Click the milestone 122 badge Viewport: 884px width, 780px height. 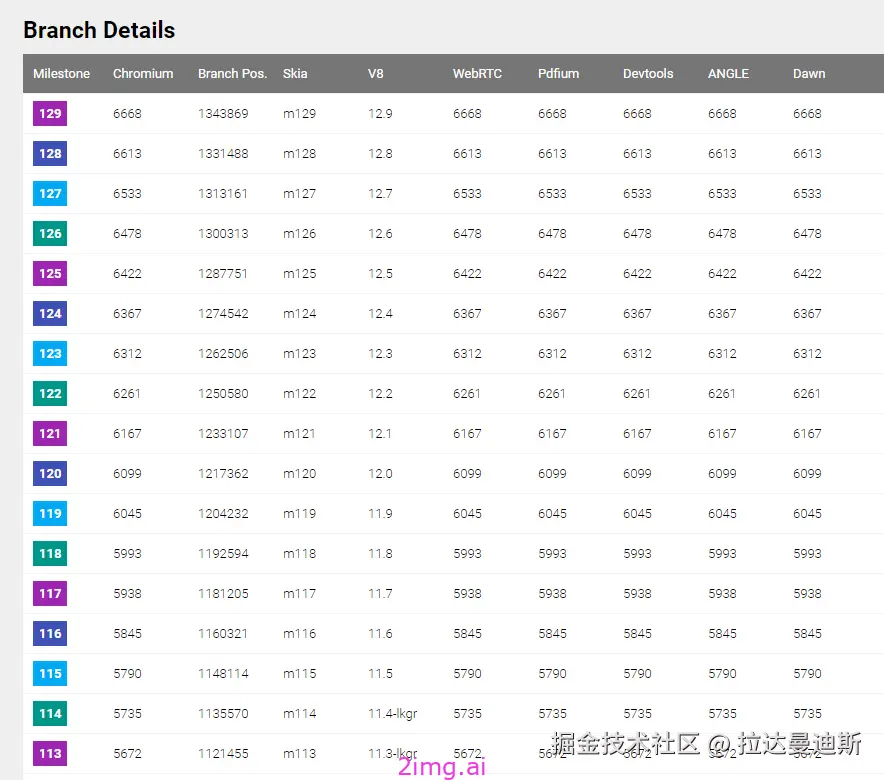50,393
